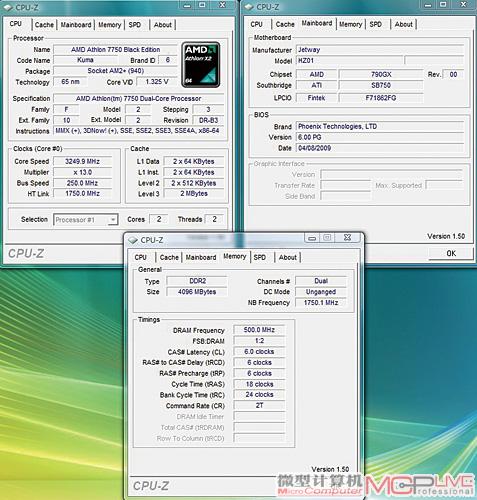Click the BIOS Date '04/08/2009'

point(380,148)
